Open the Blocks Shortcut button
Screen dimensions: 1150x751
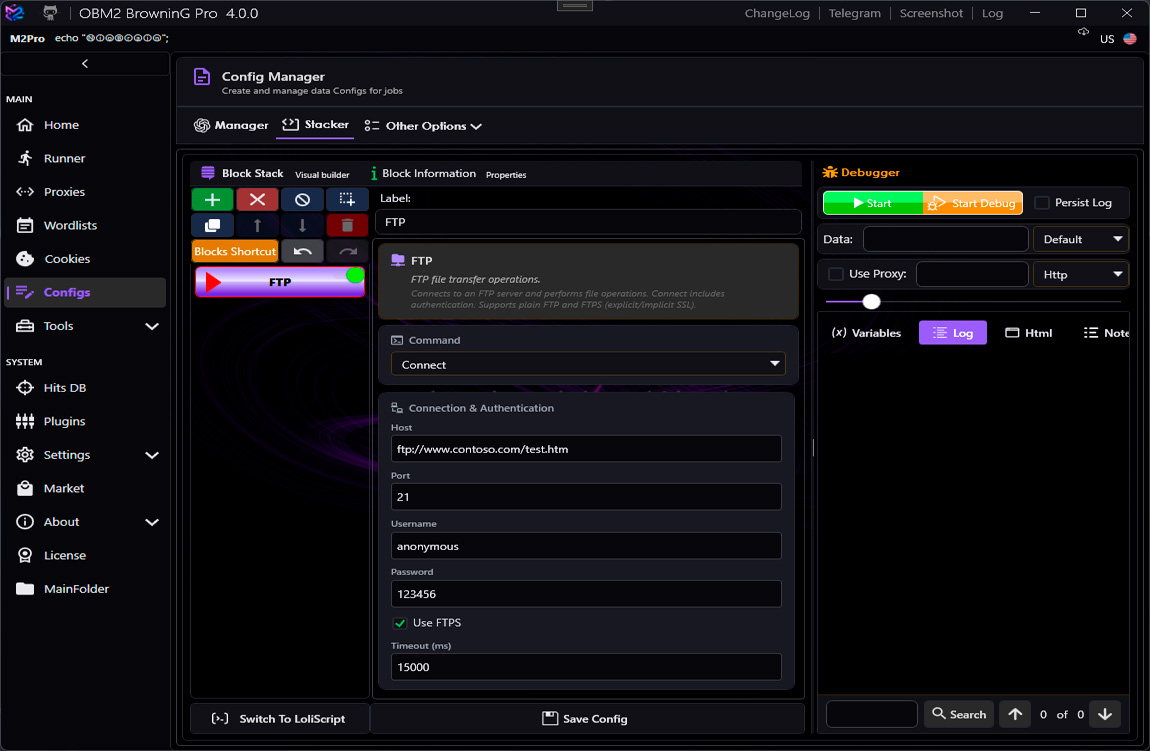point(235,252)
